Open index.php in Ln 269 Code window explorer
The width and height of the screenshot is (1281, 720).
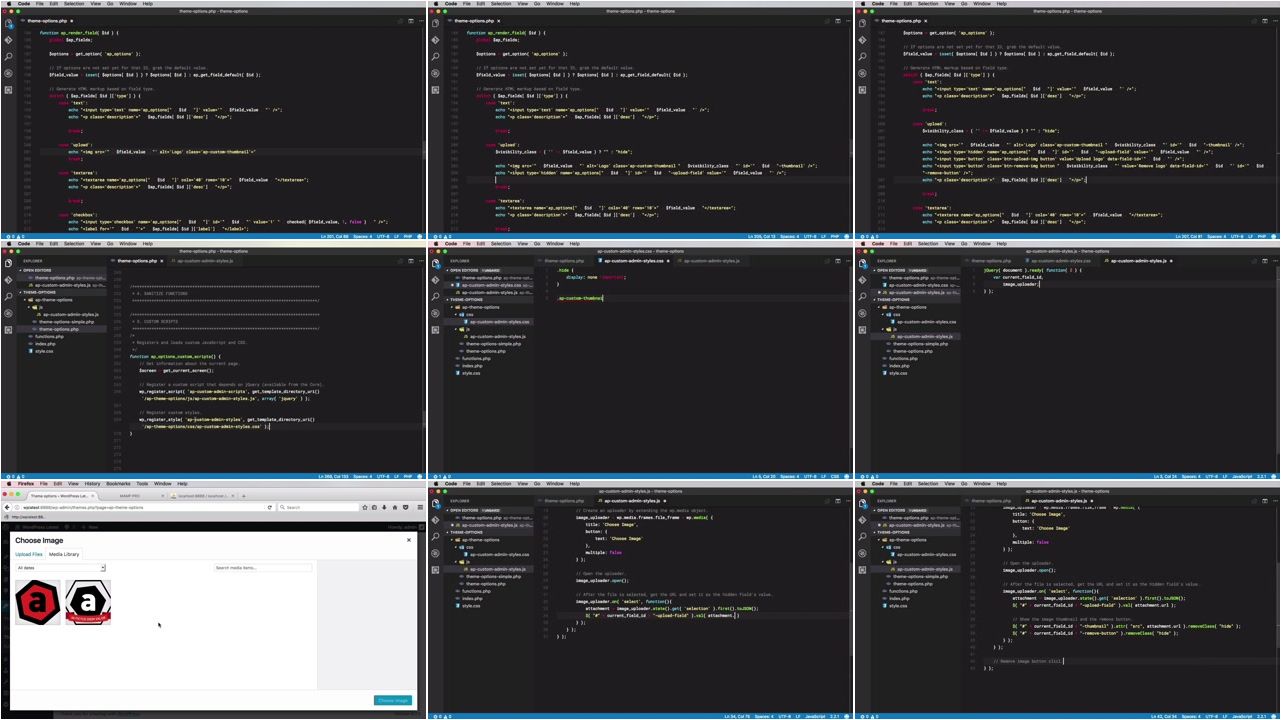tap(45, 344)
